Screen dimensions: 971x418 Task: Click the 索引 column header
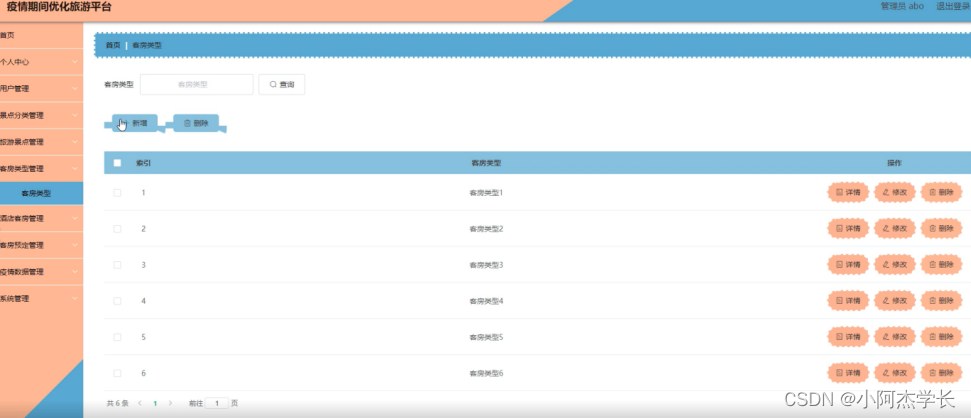144,163
